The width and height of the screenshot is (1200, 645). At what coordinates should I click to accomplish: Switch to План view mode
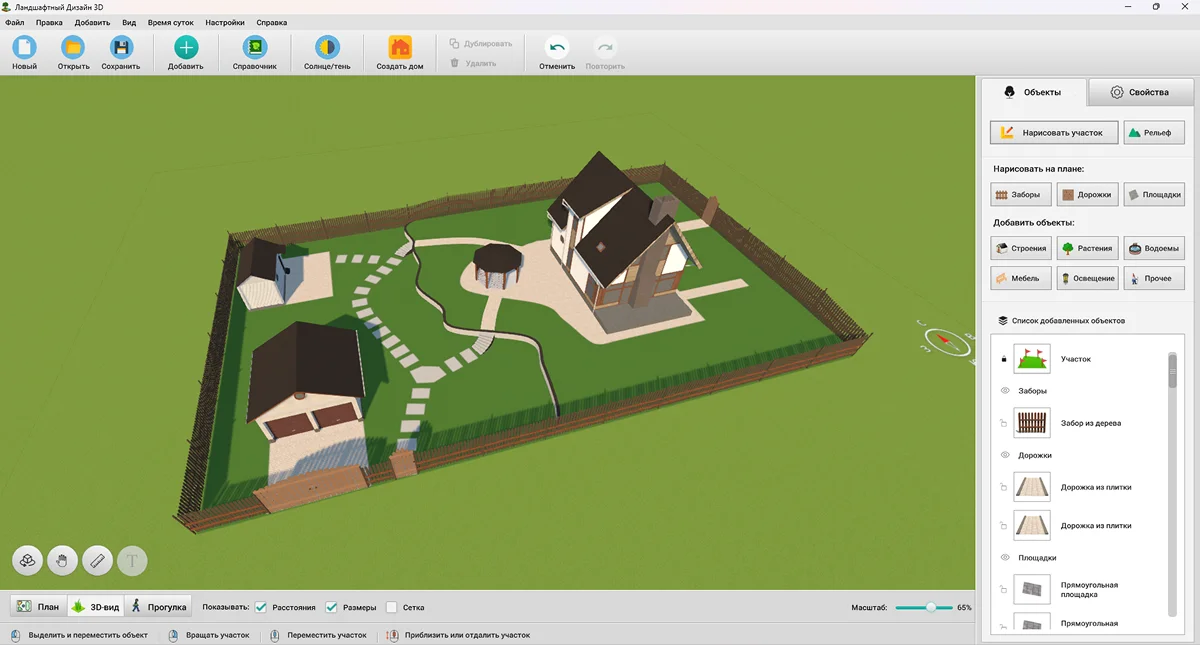click(38, 607)
